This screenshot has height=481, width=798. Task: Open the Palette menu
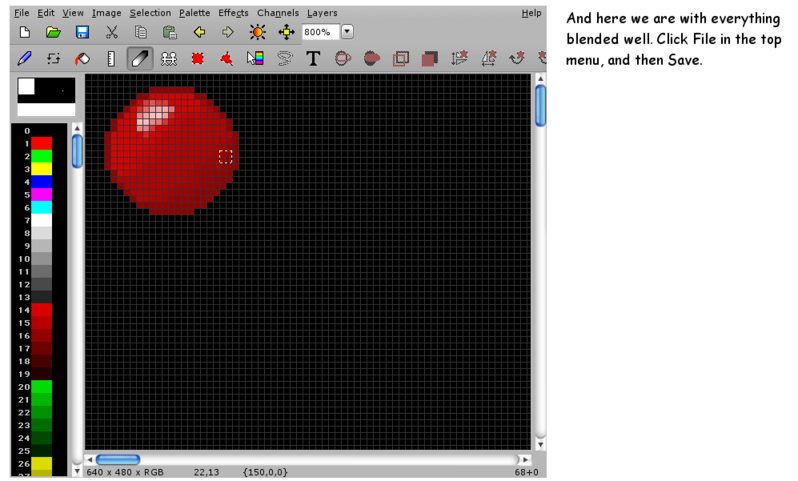click(x=194, y=13)
